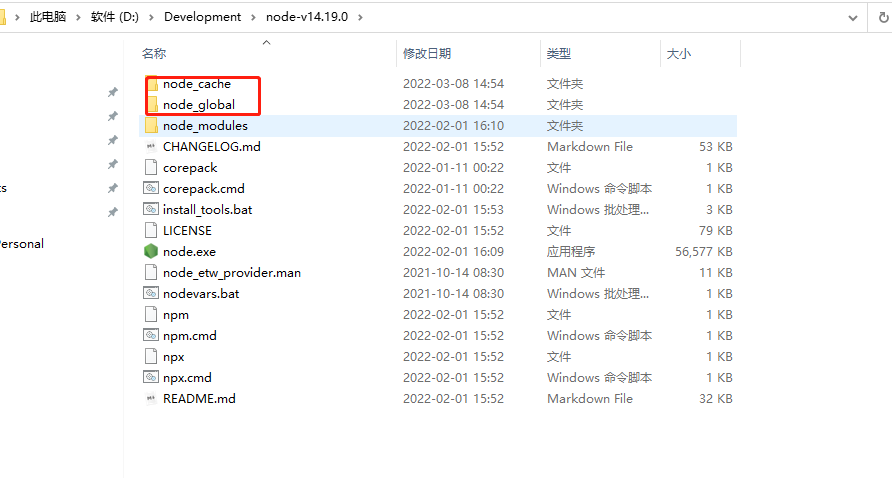Go to 软件 (D:) in the address bar

[115, 17]
